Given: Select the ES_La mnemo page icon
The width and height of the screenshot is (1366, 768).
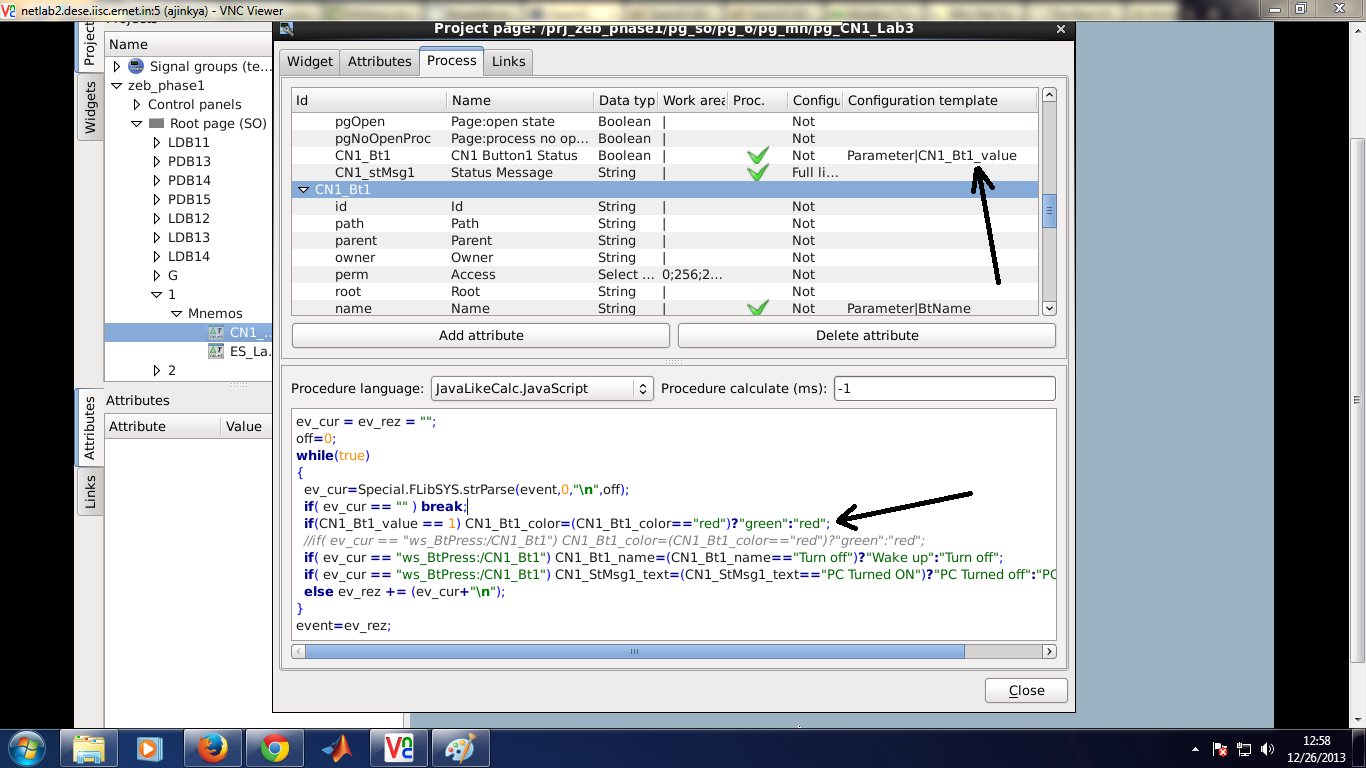Looking at the screenshot, I should (216, 351).
